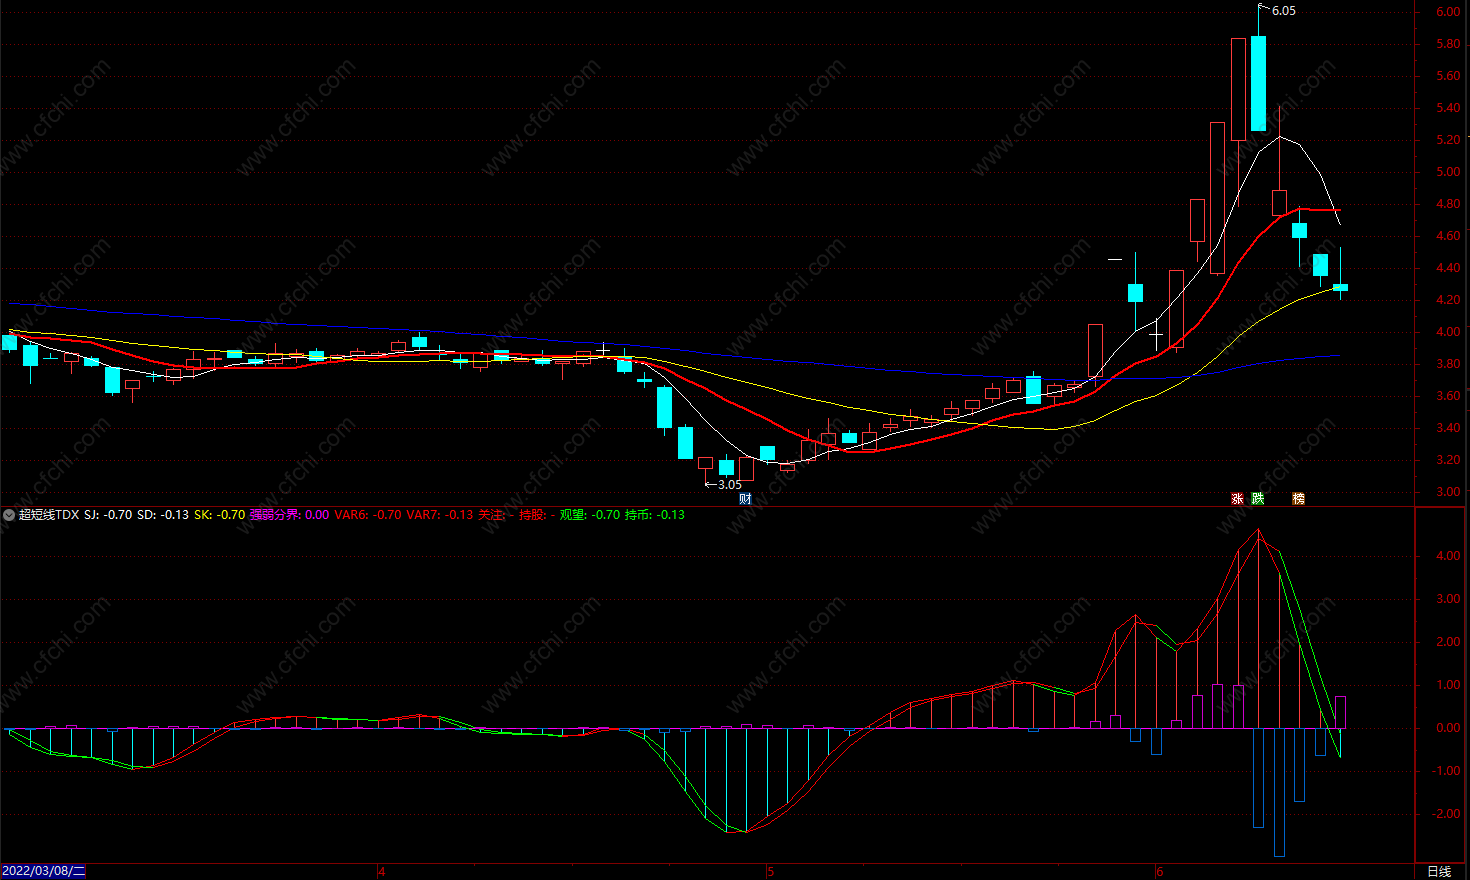Click the 3.00 price axis label

1447,492
